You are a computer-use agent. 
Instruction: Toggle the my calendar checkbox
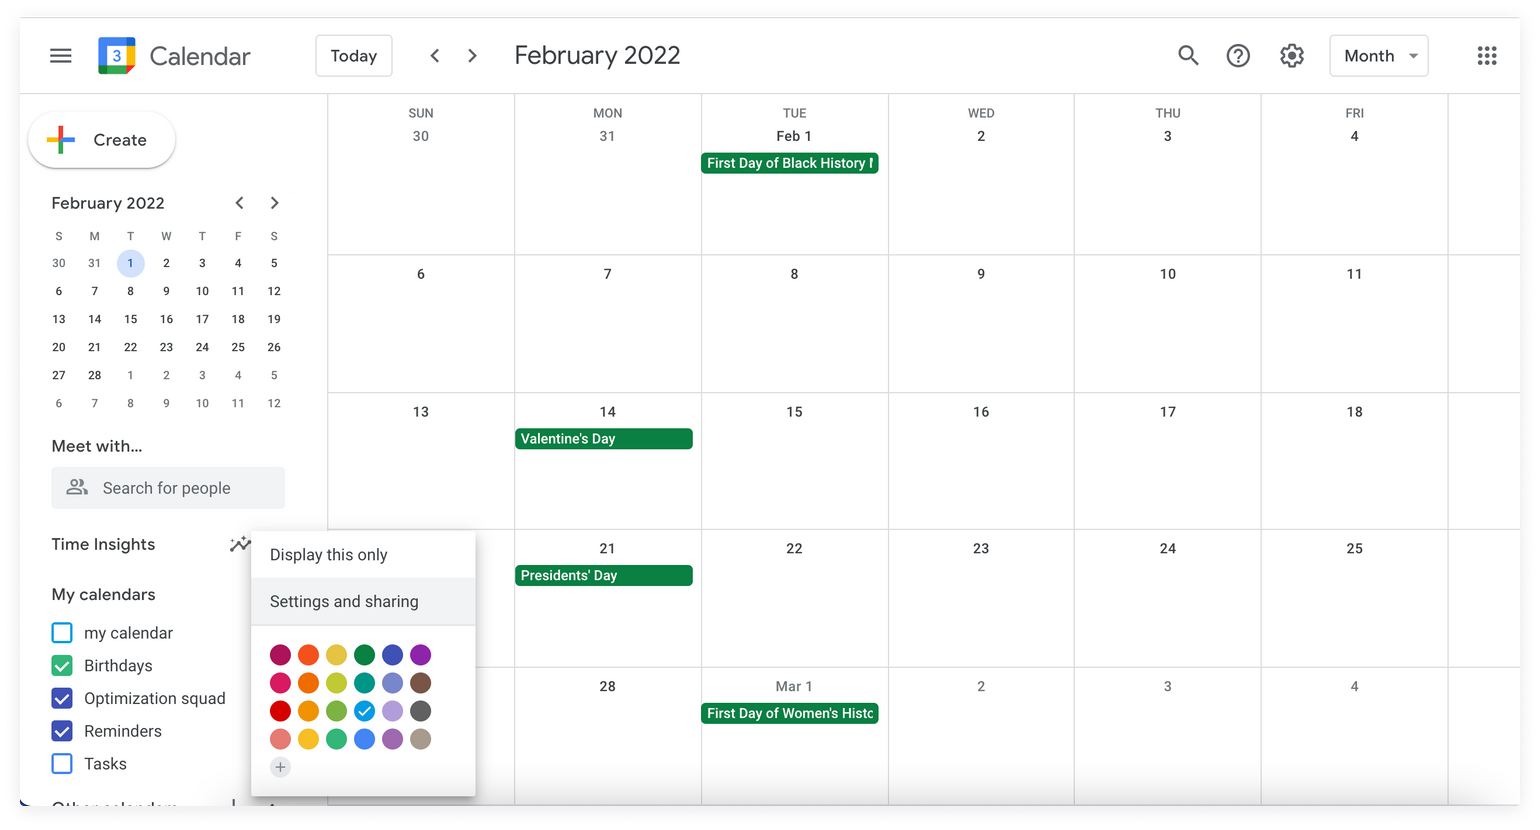(x=62, y=633)
